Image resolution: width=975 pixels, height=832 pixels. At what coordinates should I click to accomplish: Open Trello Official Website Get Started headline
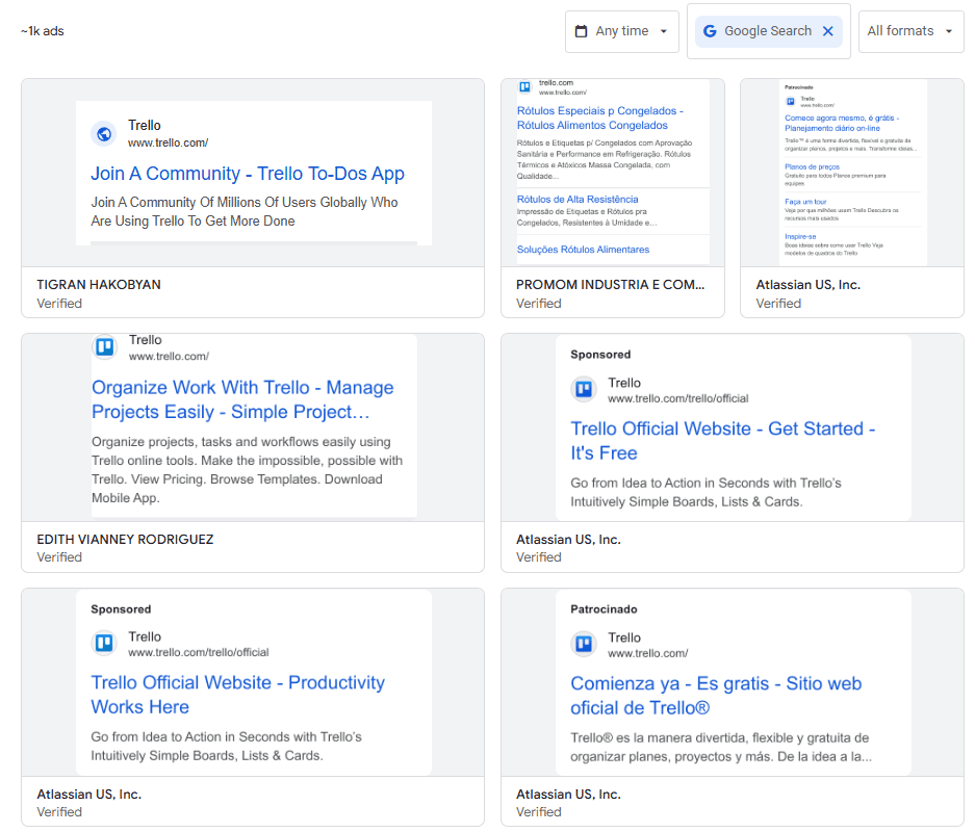pos(723,441)
